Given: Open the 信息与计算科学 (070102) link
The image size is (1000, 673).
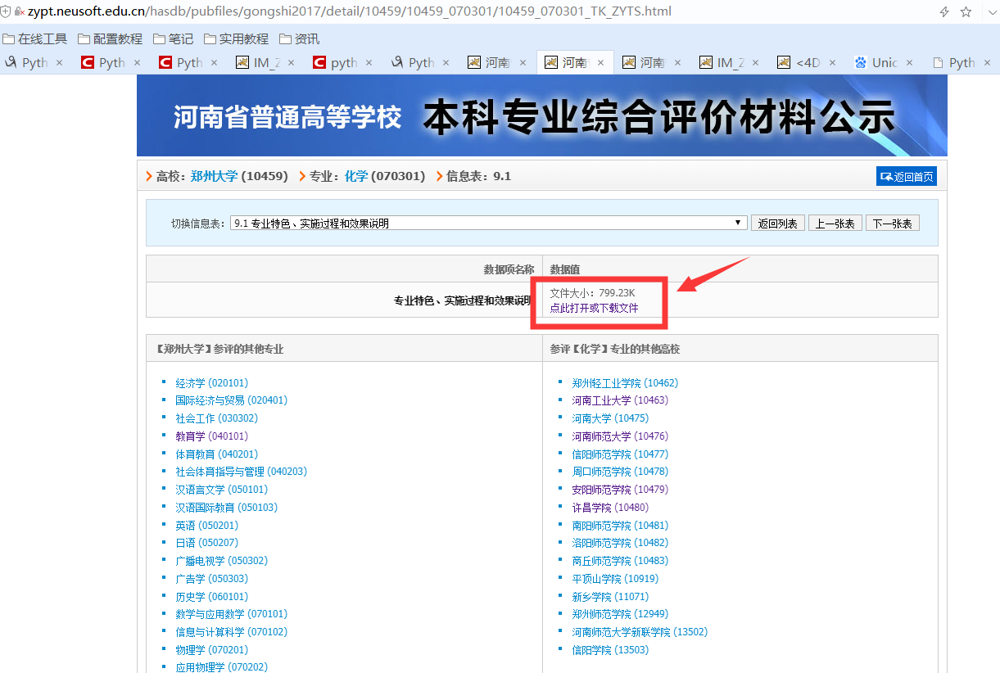Looking at the screenshot, I should pos(232,632).
